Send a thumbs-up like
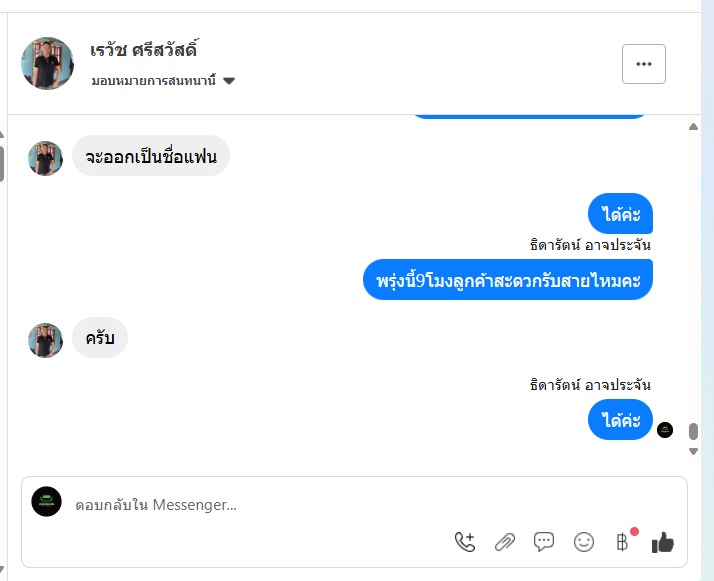714x581 pixels. [x=663, y=542]
